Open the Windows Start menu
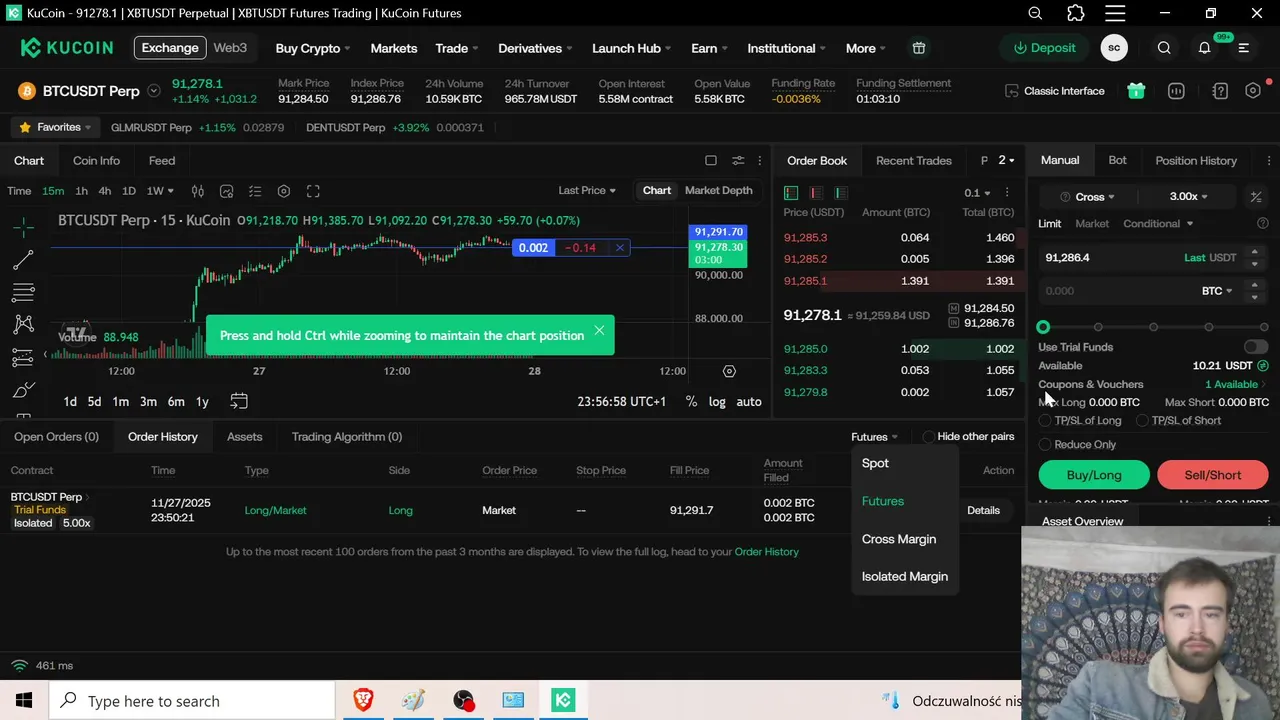Screen dimensions: 1280x720 [24, 701]
